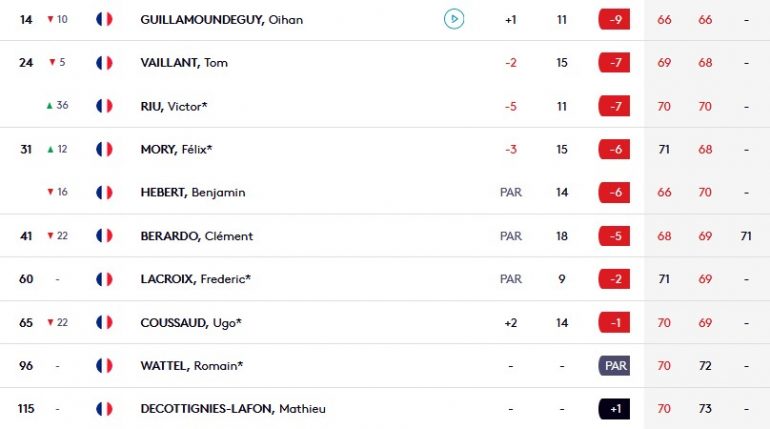The image size is (770, 429).
Task: Click the grey PAR total badge for Wattel
Action: pos(614,366)
